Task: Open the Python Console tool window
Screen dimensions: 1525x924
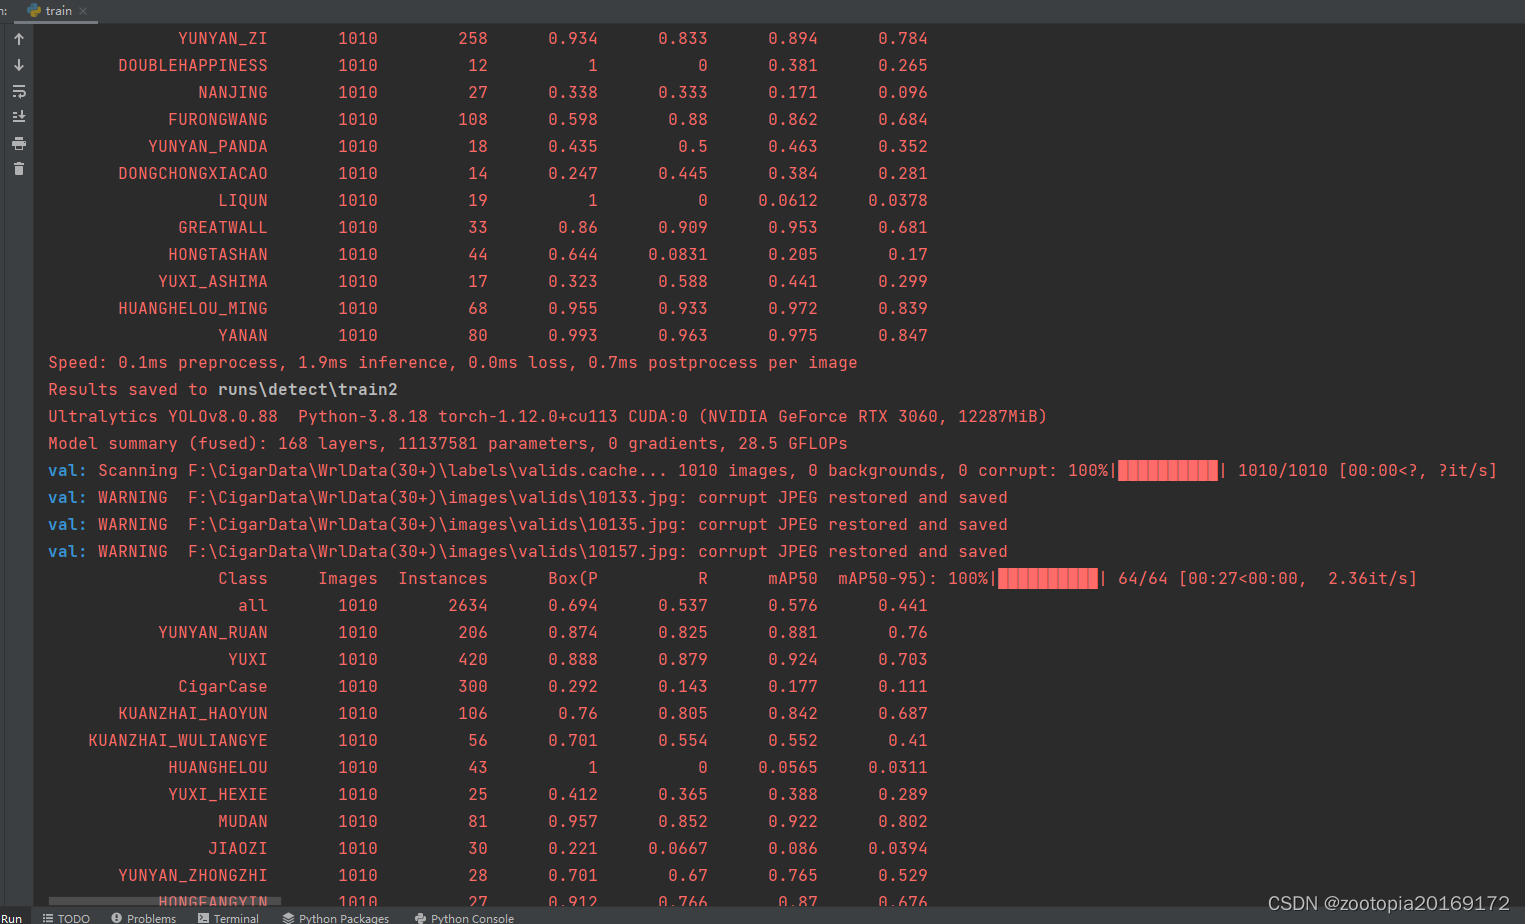Action: pyautogui.click(x=464, y=918)
